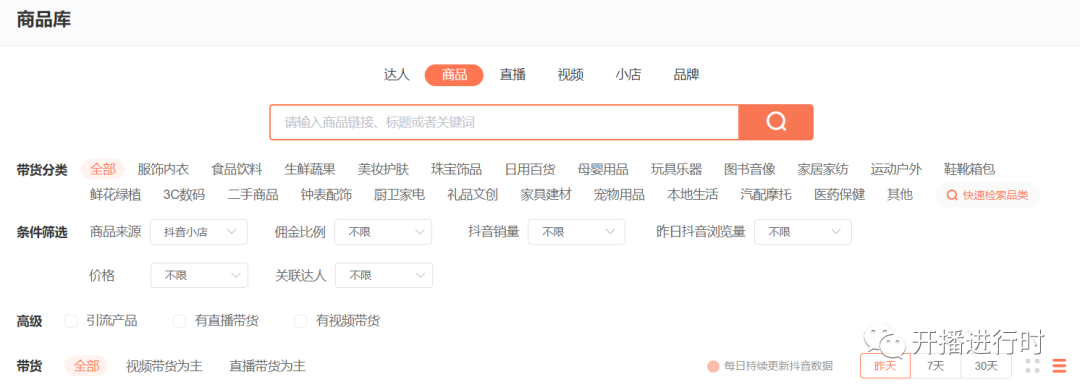
Task: Switch to the 小店 tab
Action: (x=628, y=75)
